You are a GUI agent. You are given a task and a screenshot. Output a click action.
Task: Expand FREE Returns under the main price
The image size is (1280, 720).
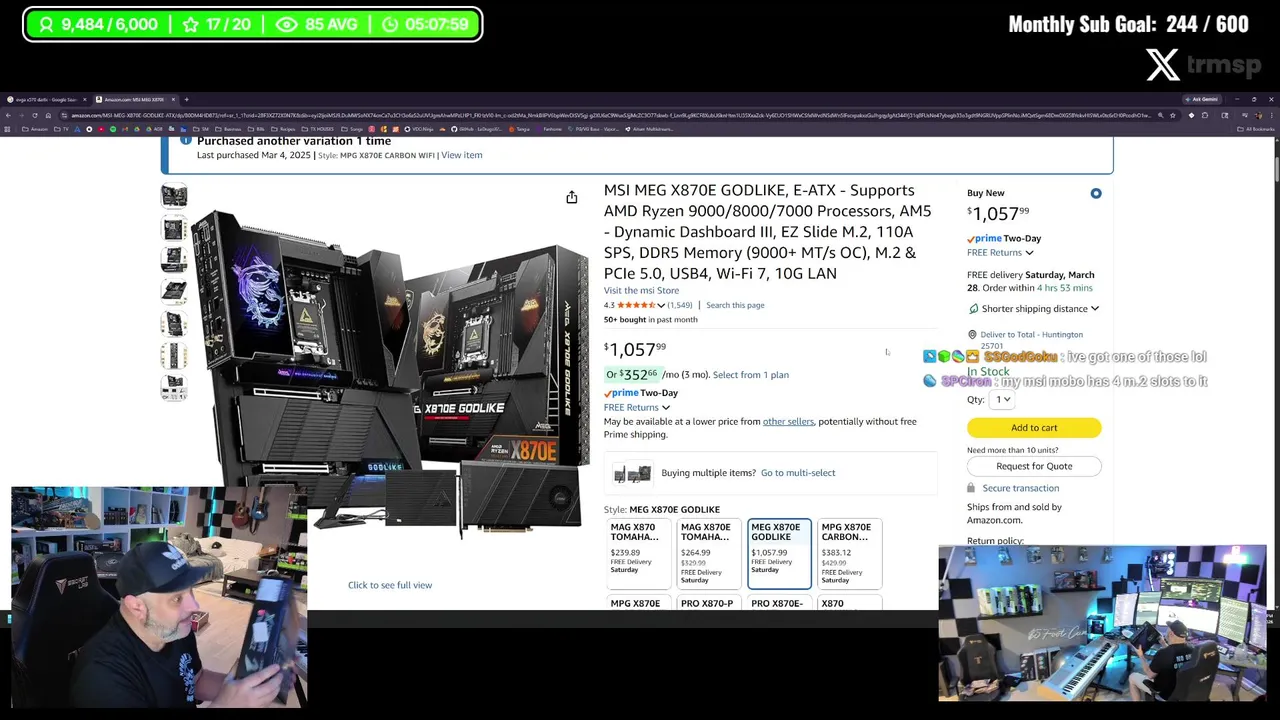(637, 407)
